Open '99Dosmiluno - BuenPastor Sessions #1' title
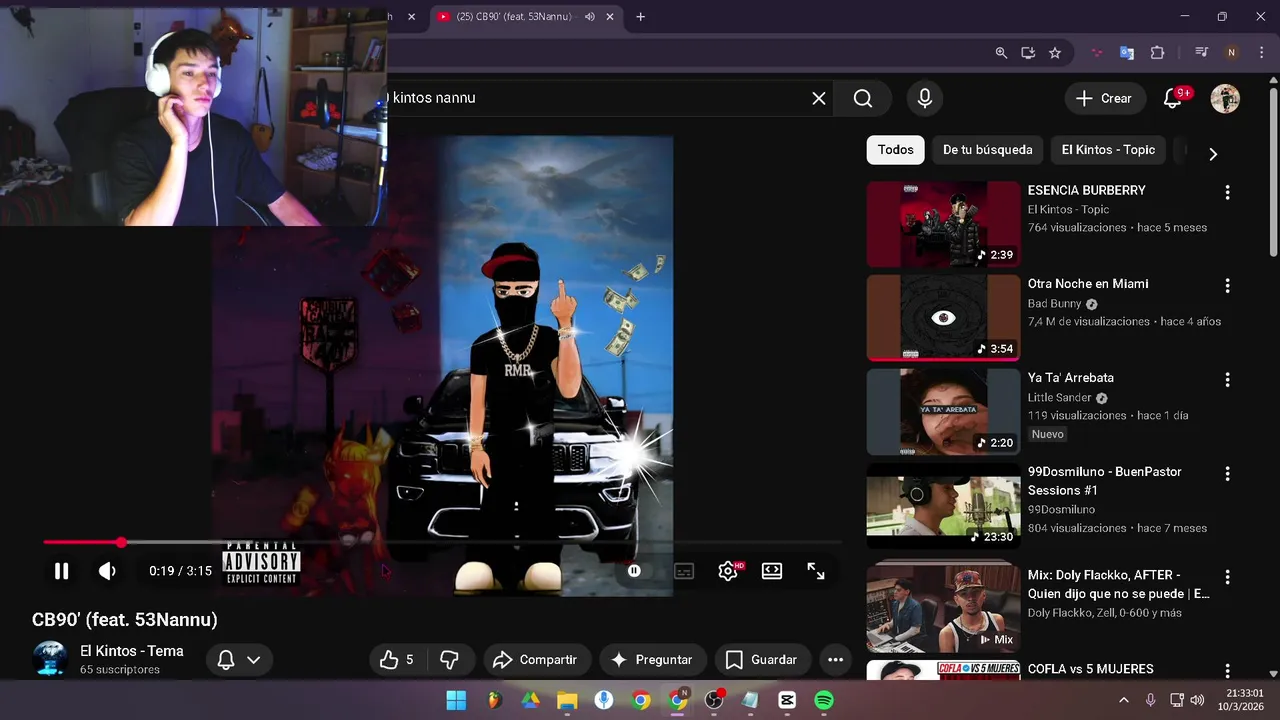The width and height of the screenshot is (1280, 720). 1105,481
